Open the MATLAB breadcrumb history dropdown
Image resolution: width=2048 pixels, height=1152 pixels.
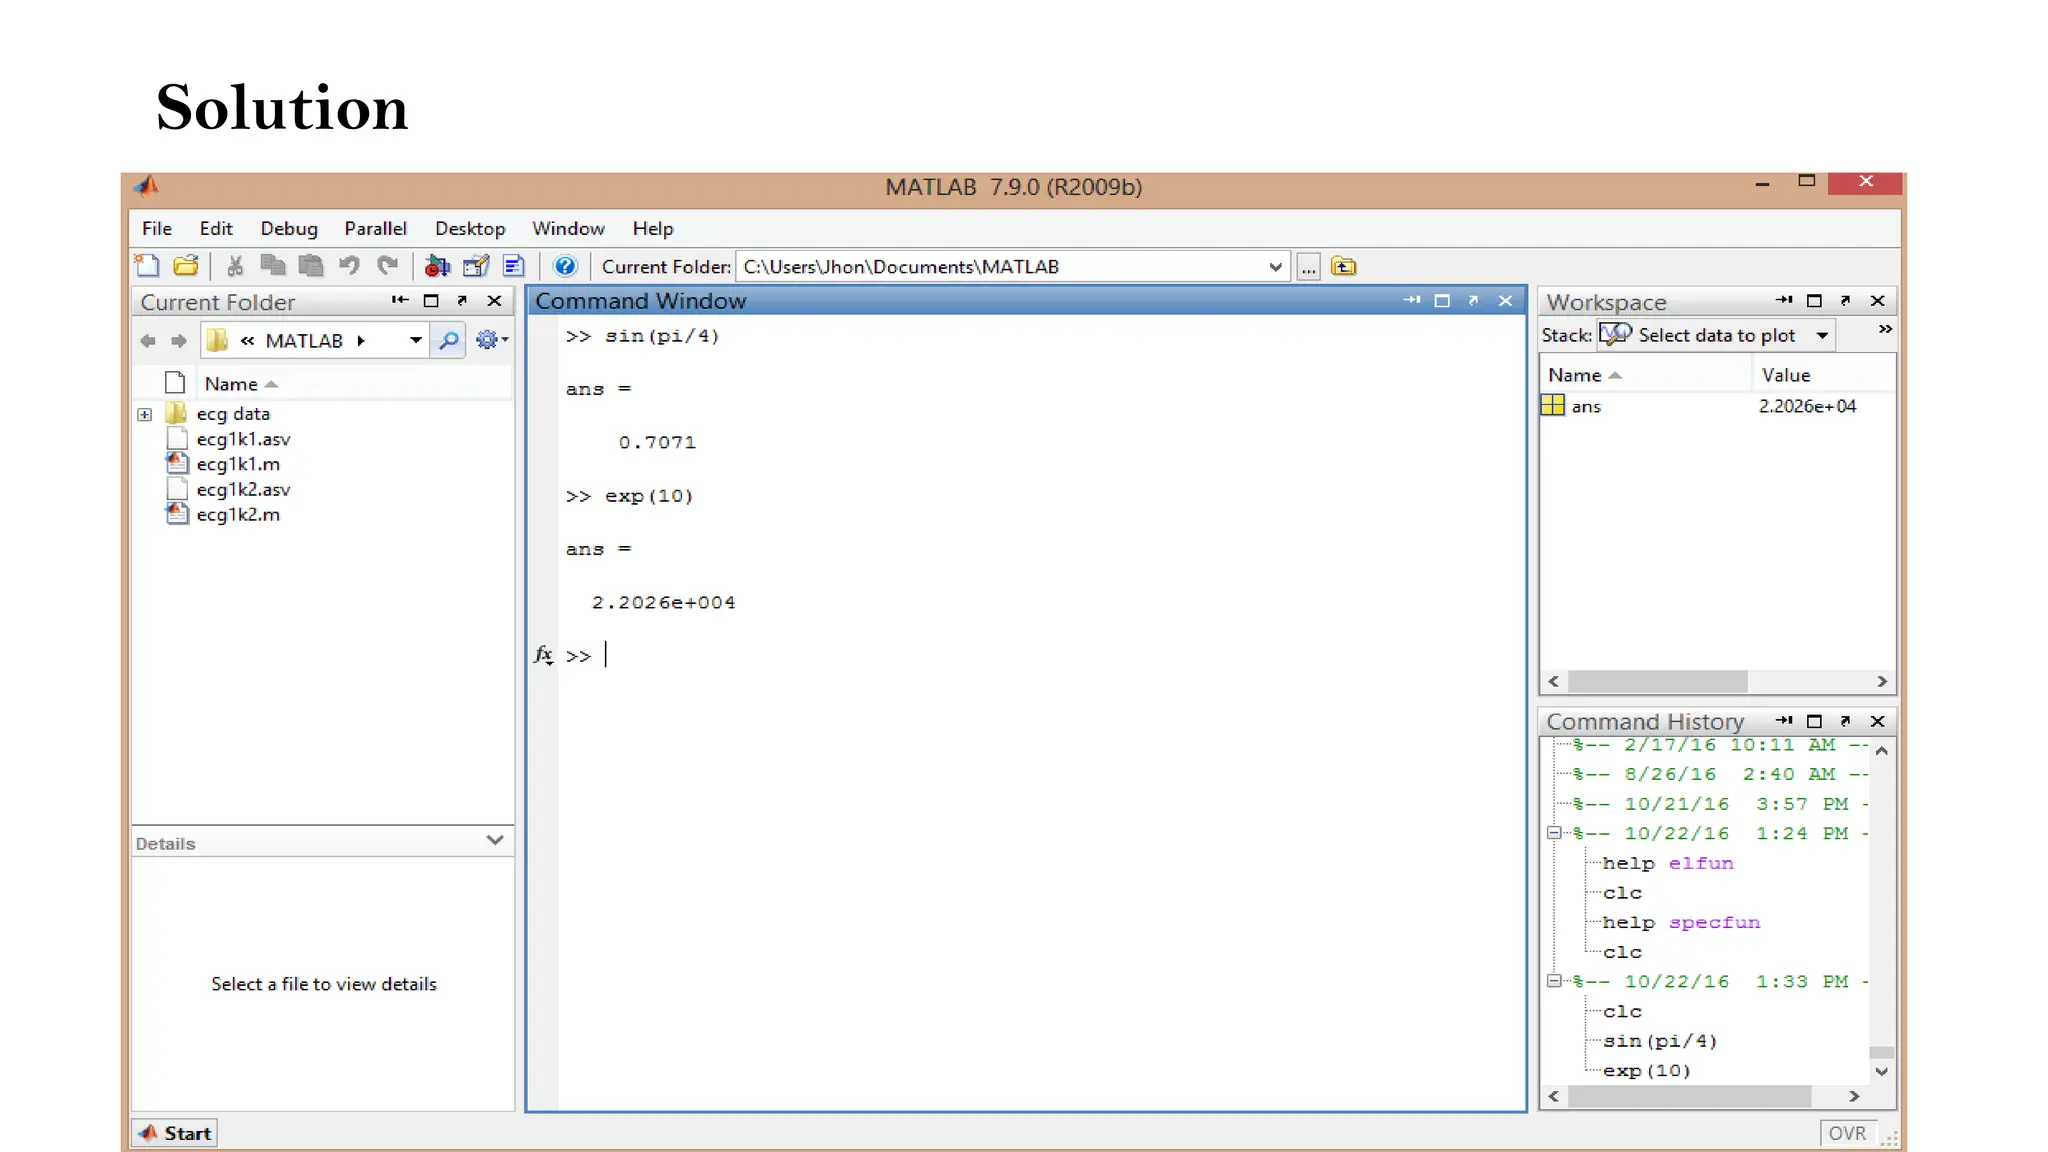pos(415,341)
